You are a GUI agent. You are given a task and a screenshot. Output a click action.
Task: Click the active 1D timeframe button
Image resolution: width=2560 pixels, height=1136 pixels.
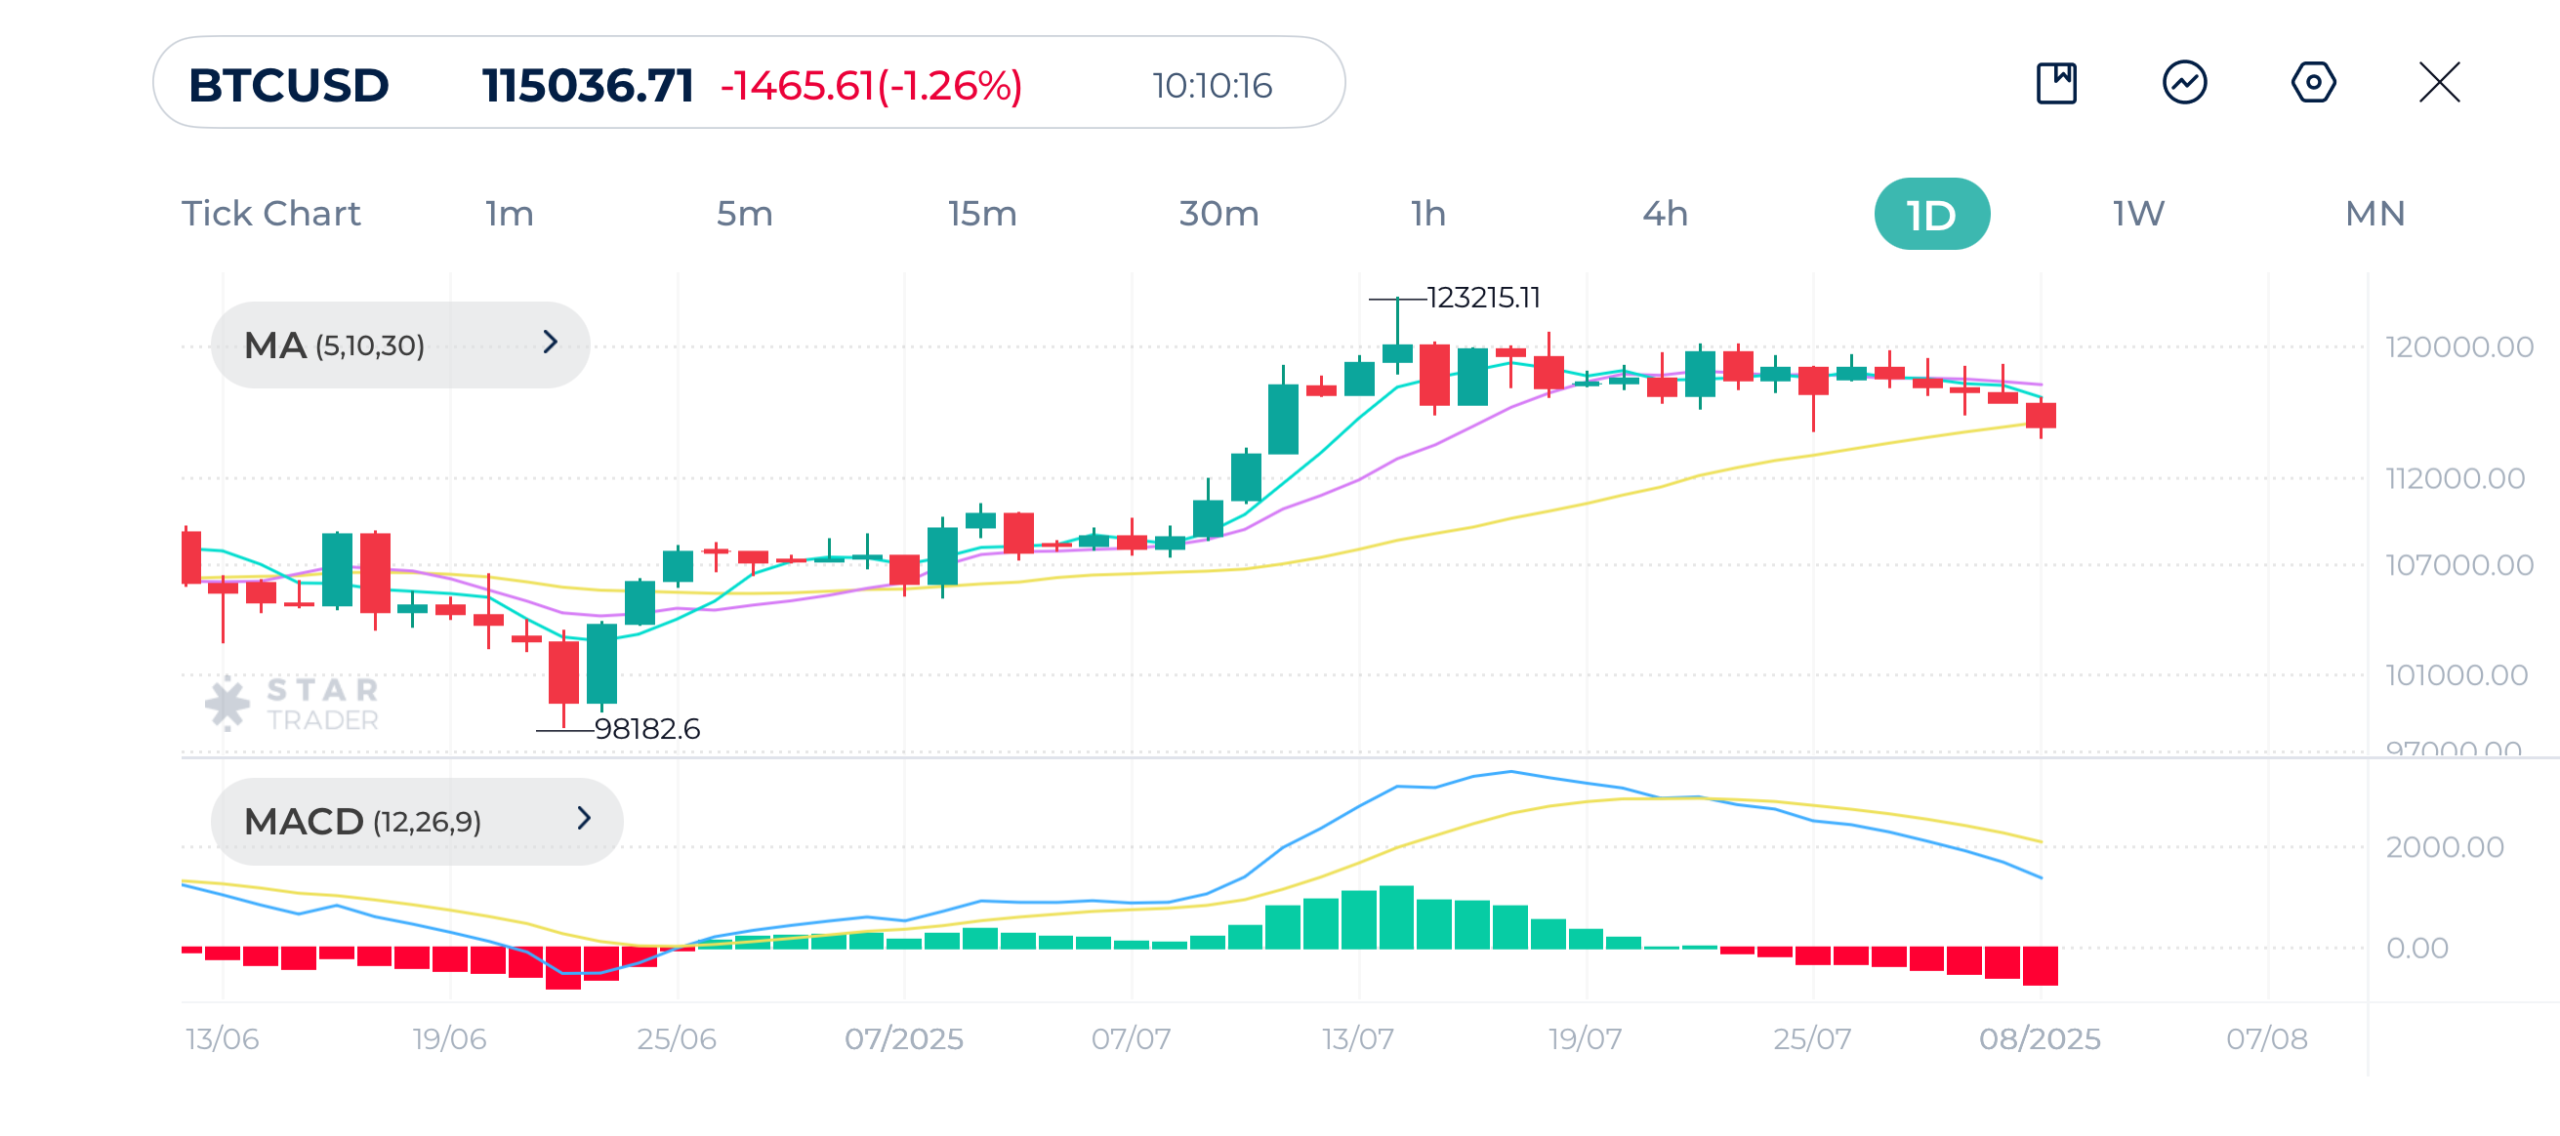pyautogui.click(x=1931, y=214)
